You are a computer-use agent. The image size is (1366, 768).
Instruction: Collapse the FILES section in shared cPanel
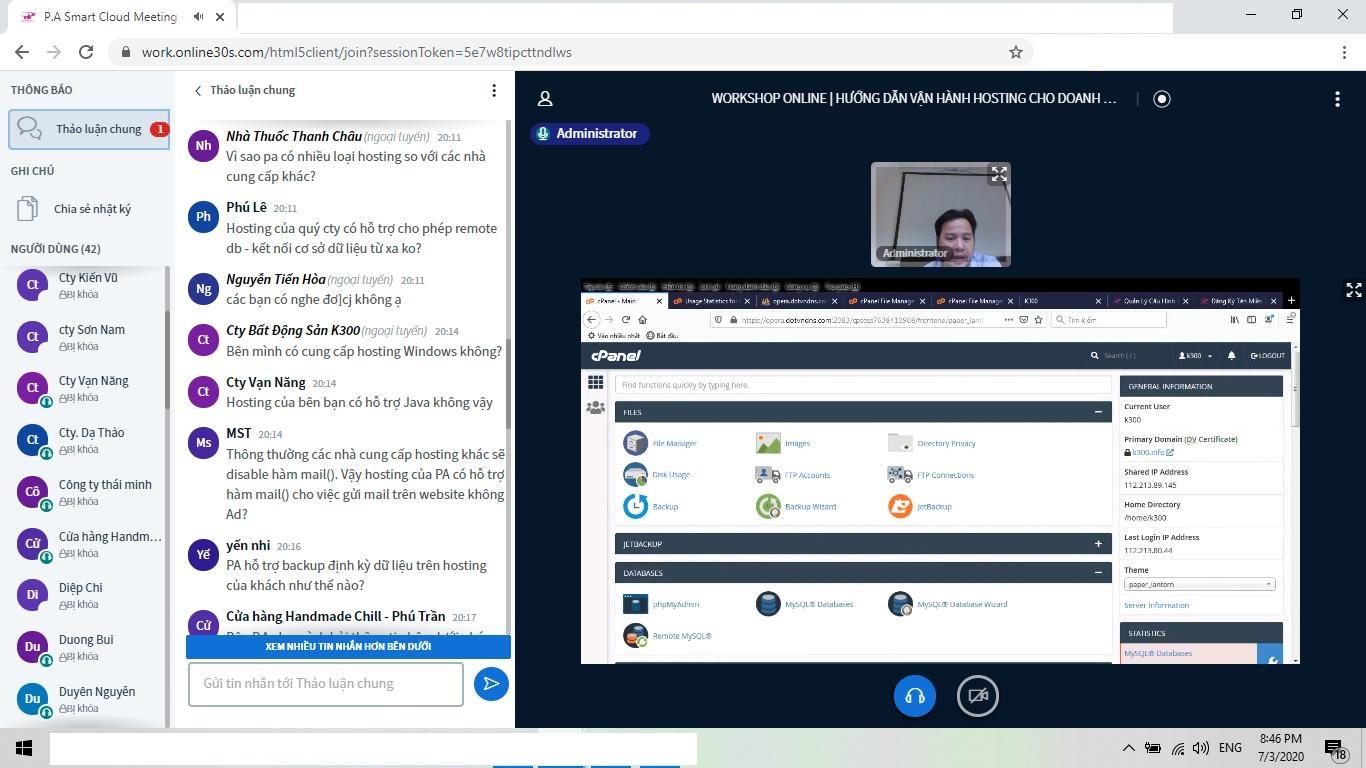(1098, 412)
